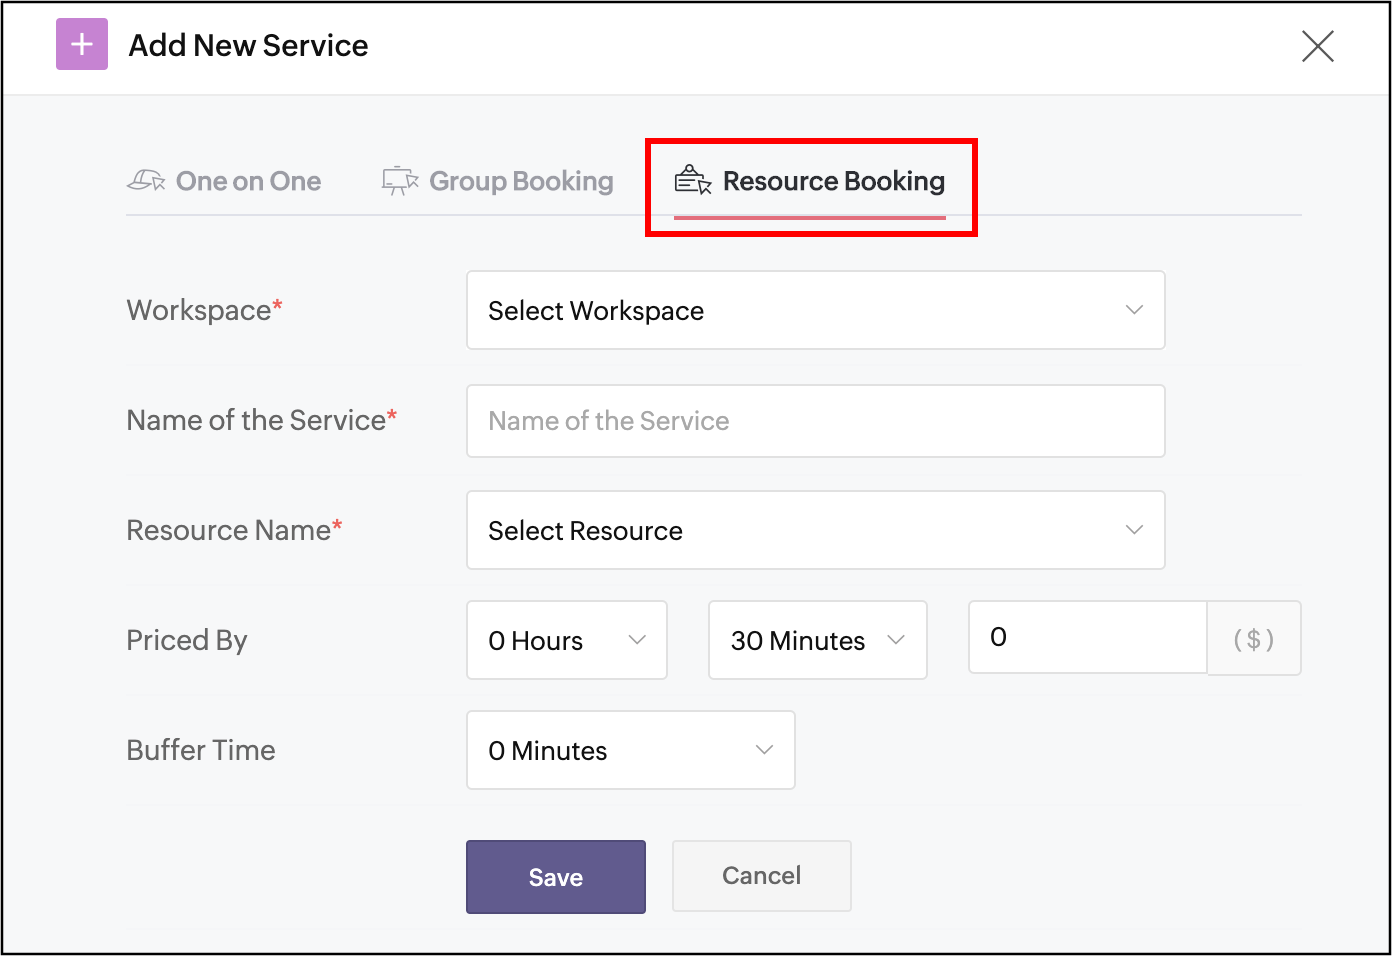The width and height of the screenshot is (1392, 956).
Task: Switch to the Group Booking tab
Action: pos(521,181)
